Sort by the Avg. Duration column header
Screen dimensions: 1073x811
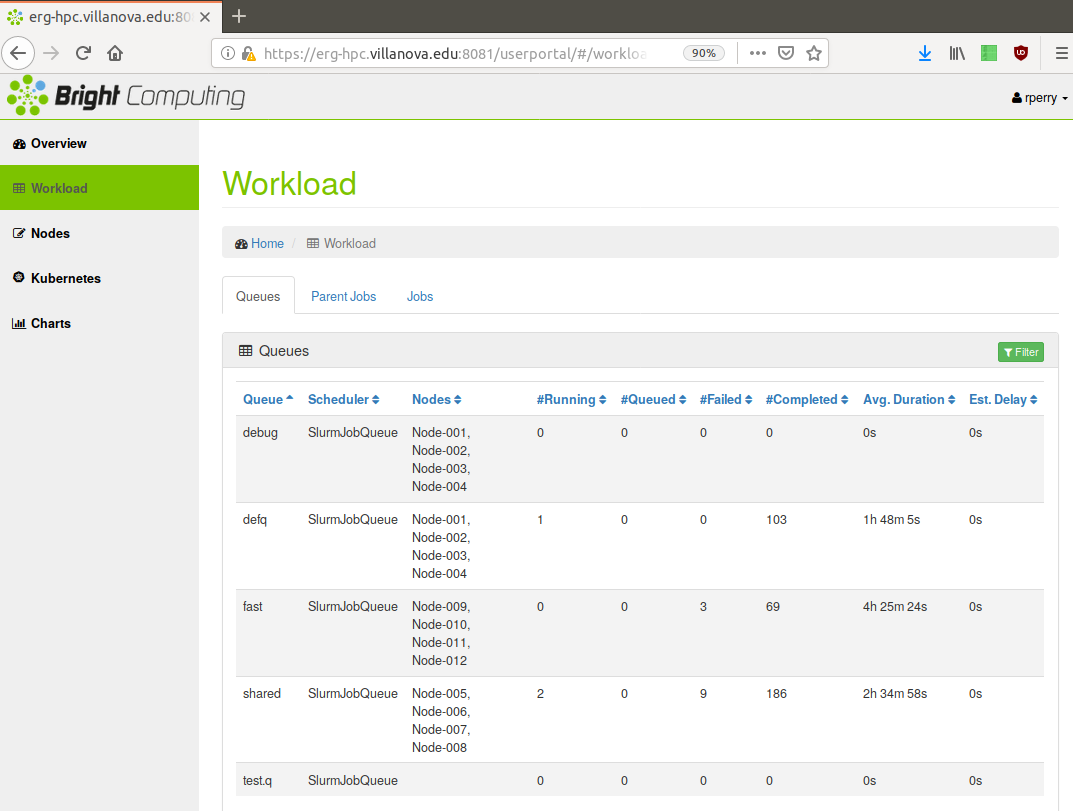909,399
